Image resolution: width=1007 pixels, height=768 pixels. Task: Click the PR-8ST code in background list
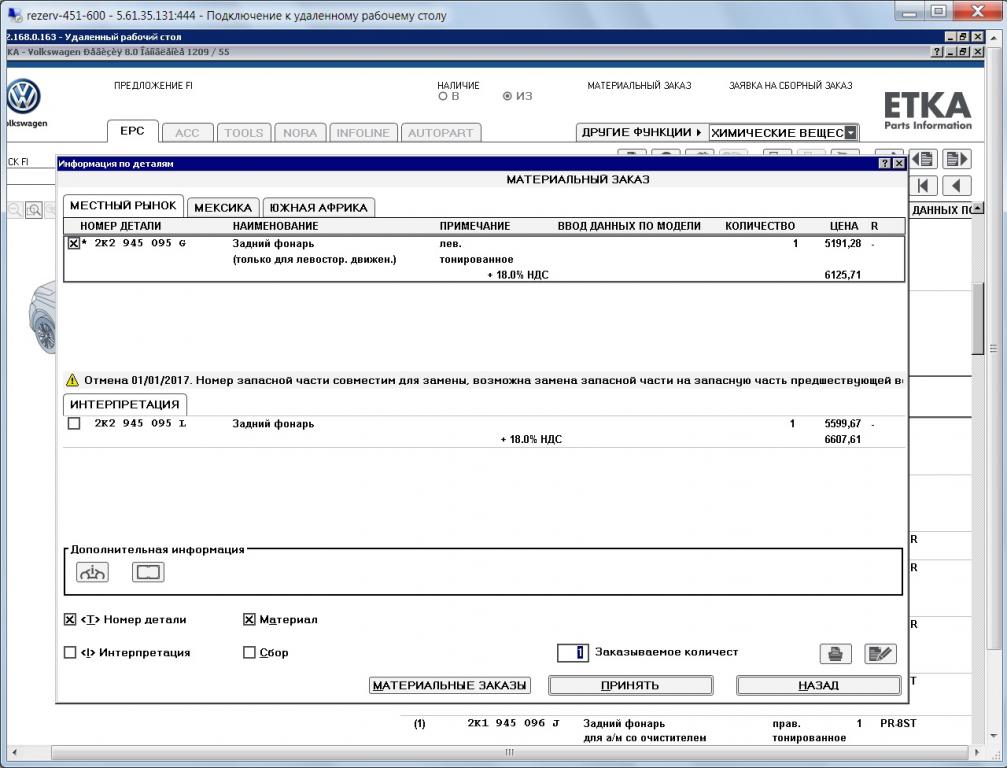[x=898, y=723]
